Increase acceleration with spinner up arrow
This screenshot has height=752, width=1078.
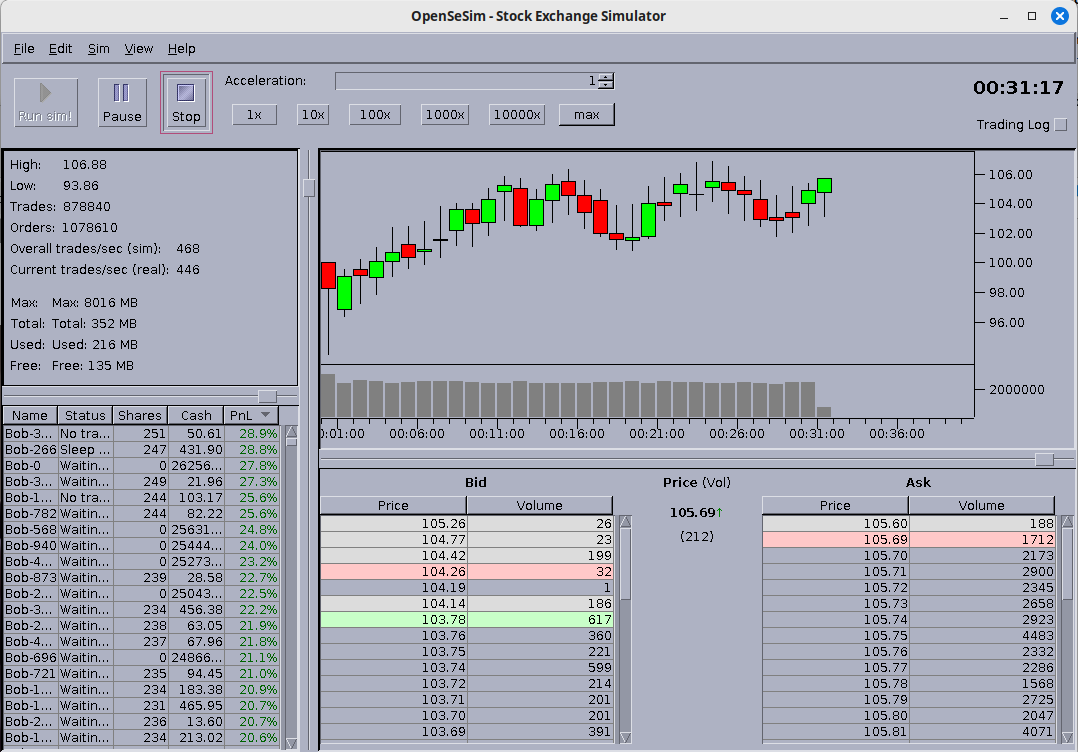click(x=606, y=77)
